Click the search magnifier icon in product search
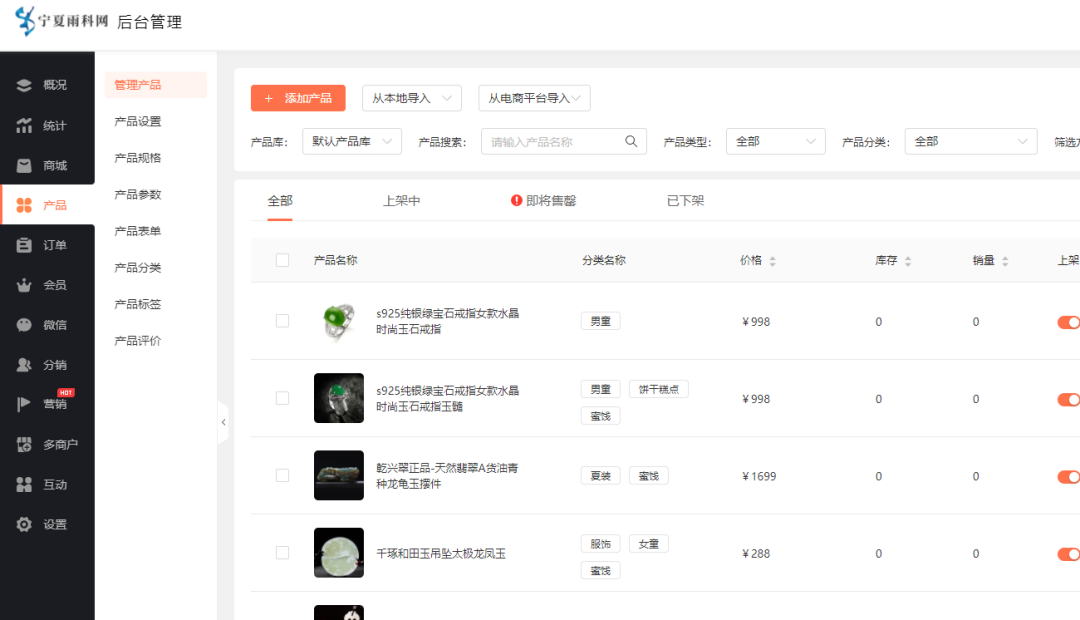 631,141
